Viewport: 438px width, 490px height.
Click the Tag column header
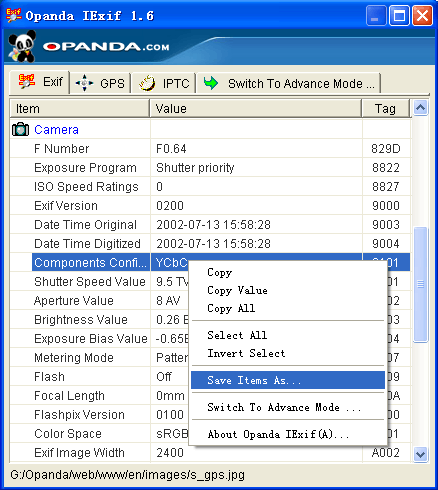pos(386,109)
